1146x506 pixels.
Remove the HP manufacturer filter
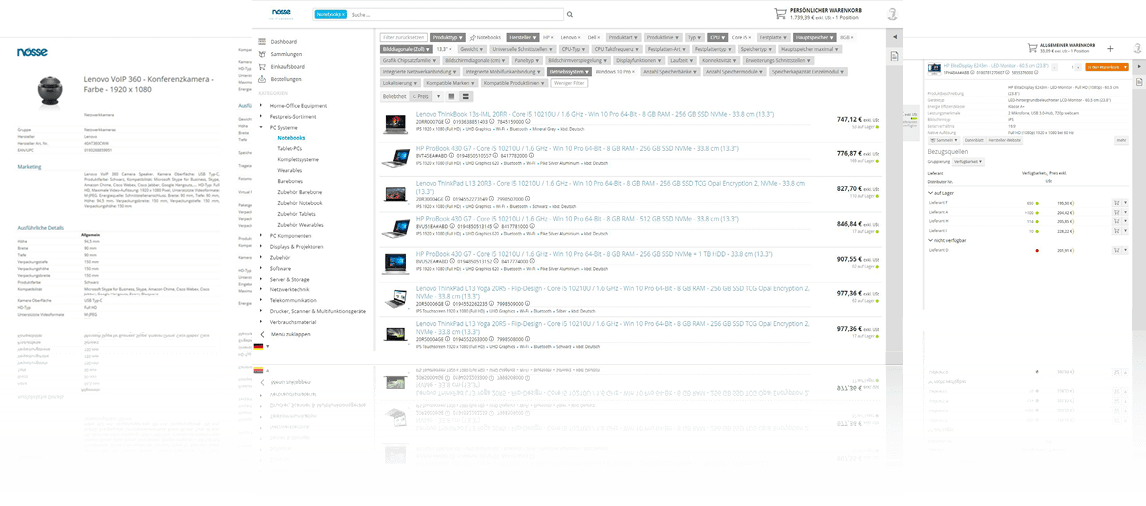tap(551, 37)
